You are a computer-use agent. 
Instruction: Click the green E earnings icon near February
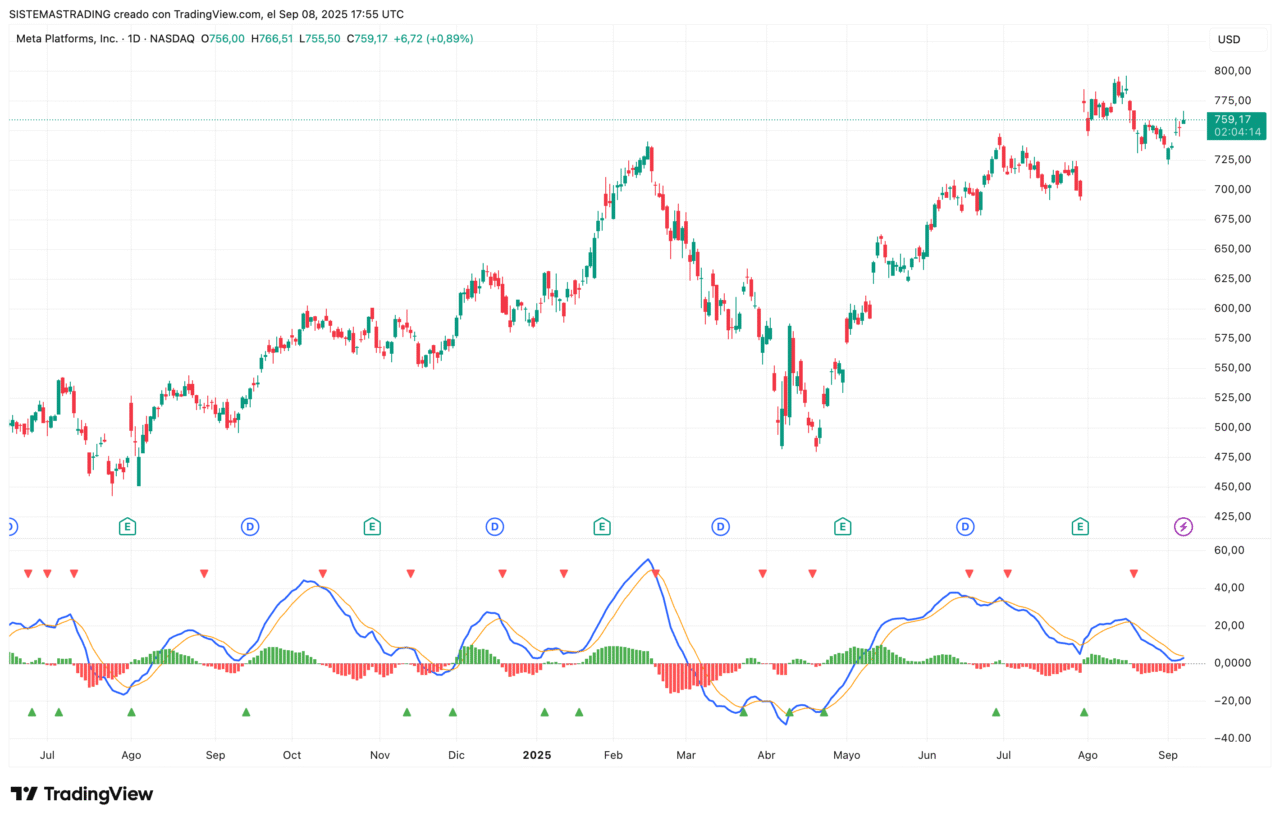[603, 525]
